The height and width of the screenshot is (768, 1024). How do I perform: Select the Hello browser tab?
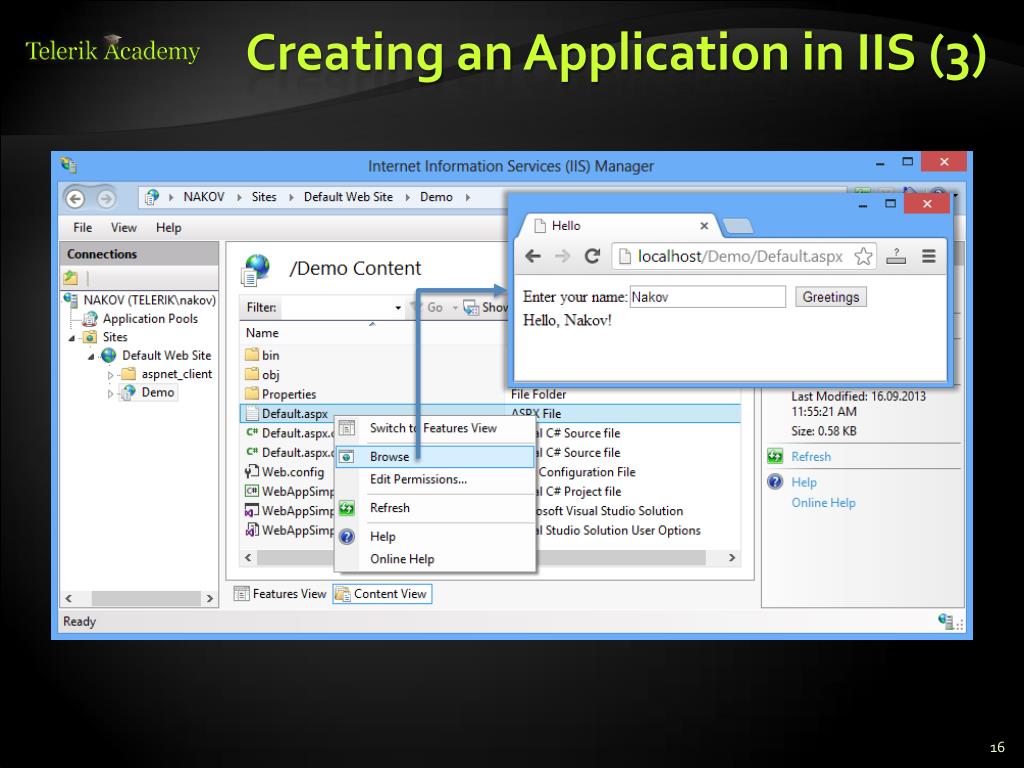click(x=620, y=226)
